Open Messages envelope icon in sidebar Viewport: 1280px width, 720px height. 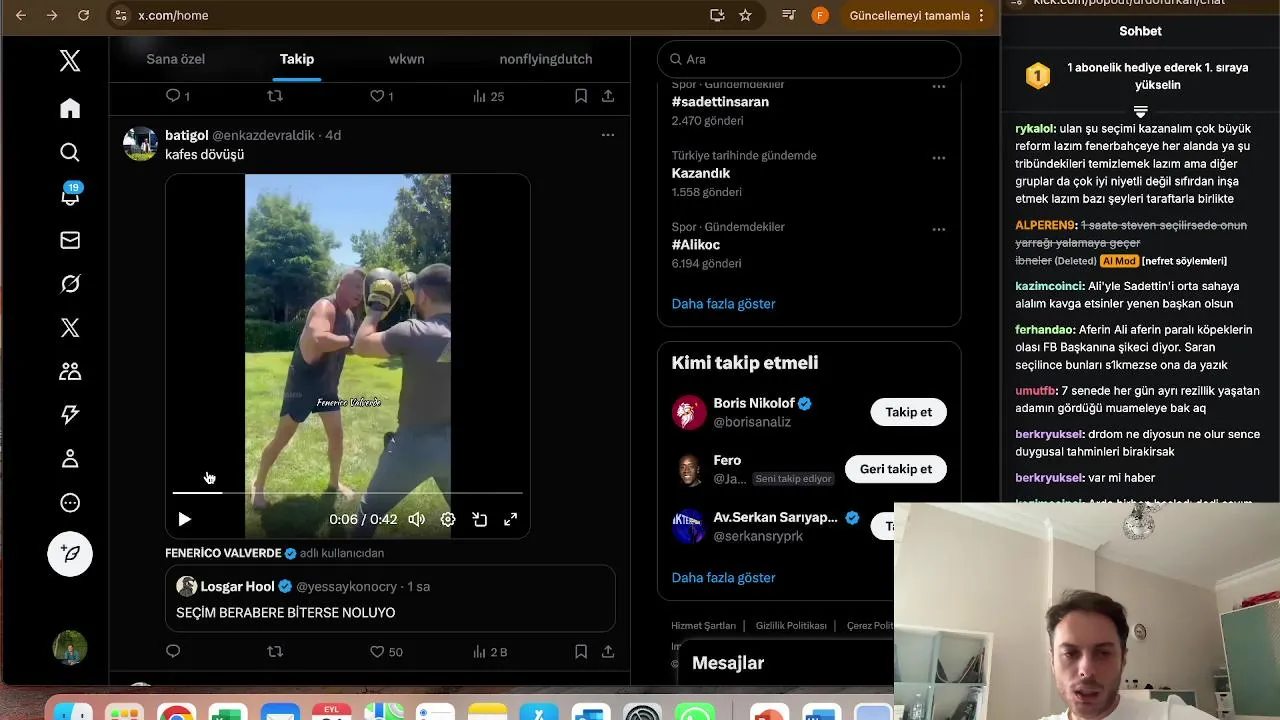click(x=70, y=240)
